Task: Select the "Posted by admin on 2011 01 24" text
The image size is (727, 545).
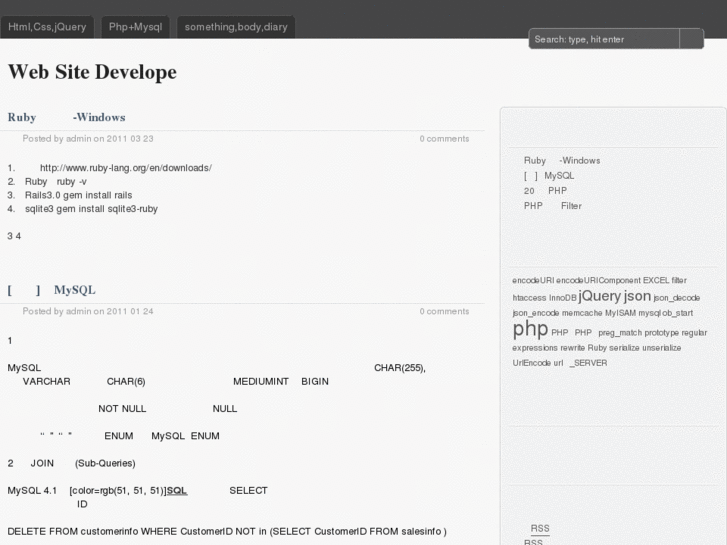Action: (88, 311)
